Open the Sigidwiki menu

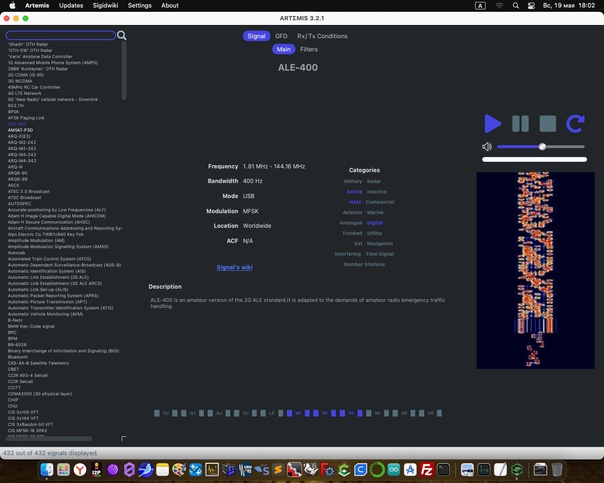(105, 5)
